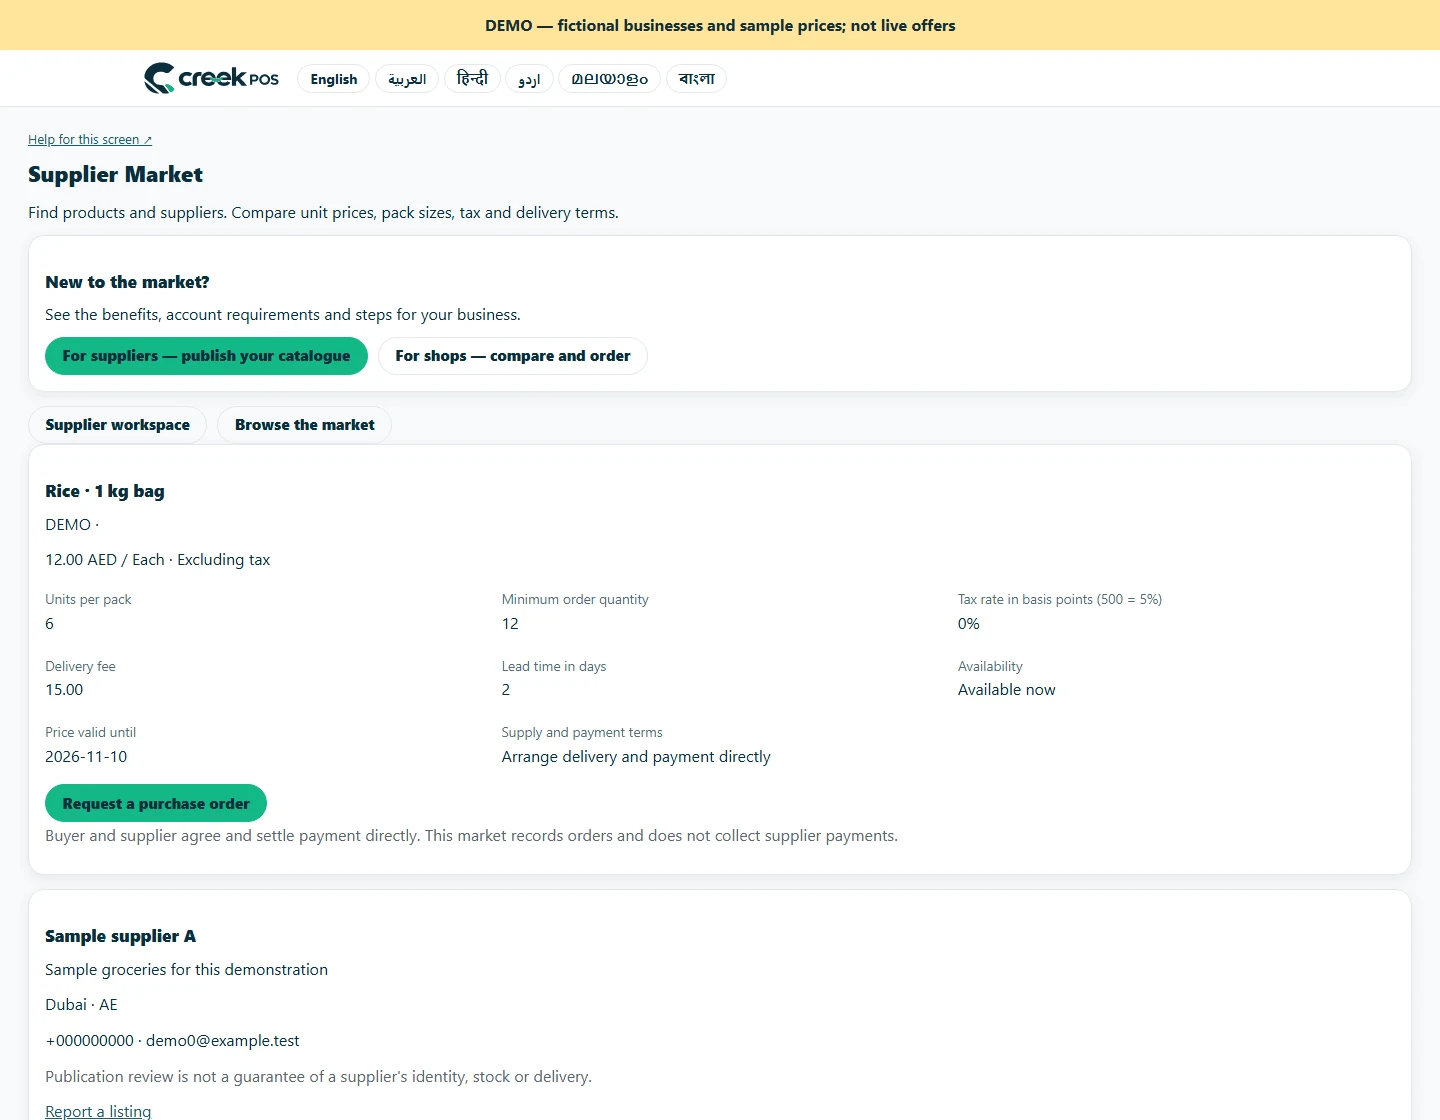Select the demo0@example.test contact line
The image size is (1440, 1120).
tap(172, 1041)
